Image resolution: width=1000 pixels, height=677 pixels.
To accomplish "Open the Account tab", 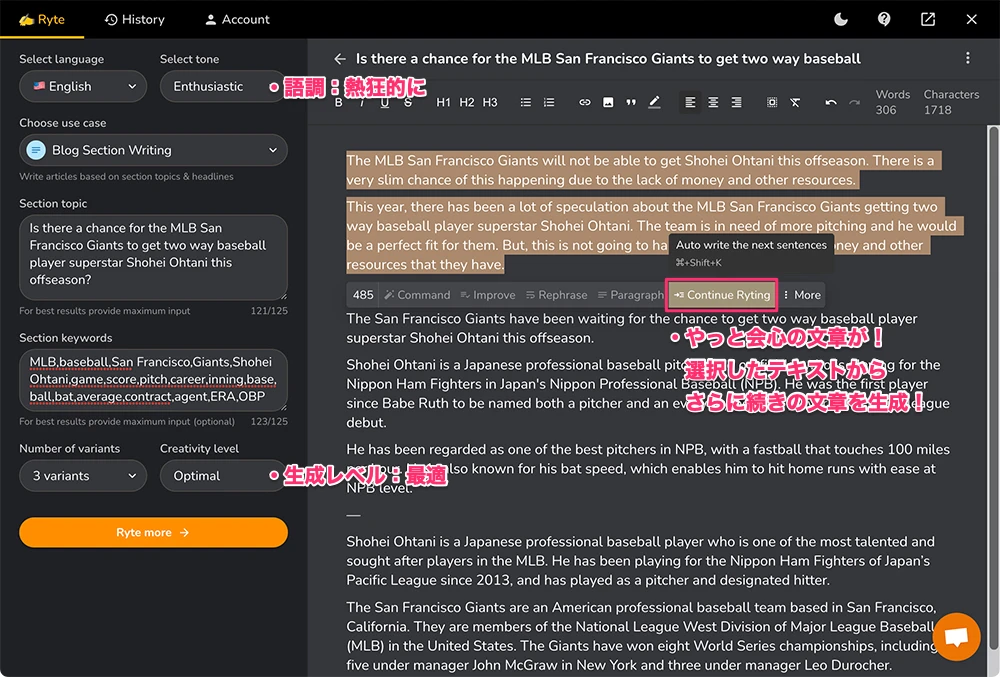I will pyautogui.click(x=237, y=19).
